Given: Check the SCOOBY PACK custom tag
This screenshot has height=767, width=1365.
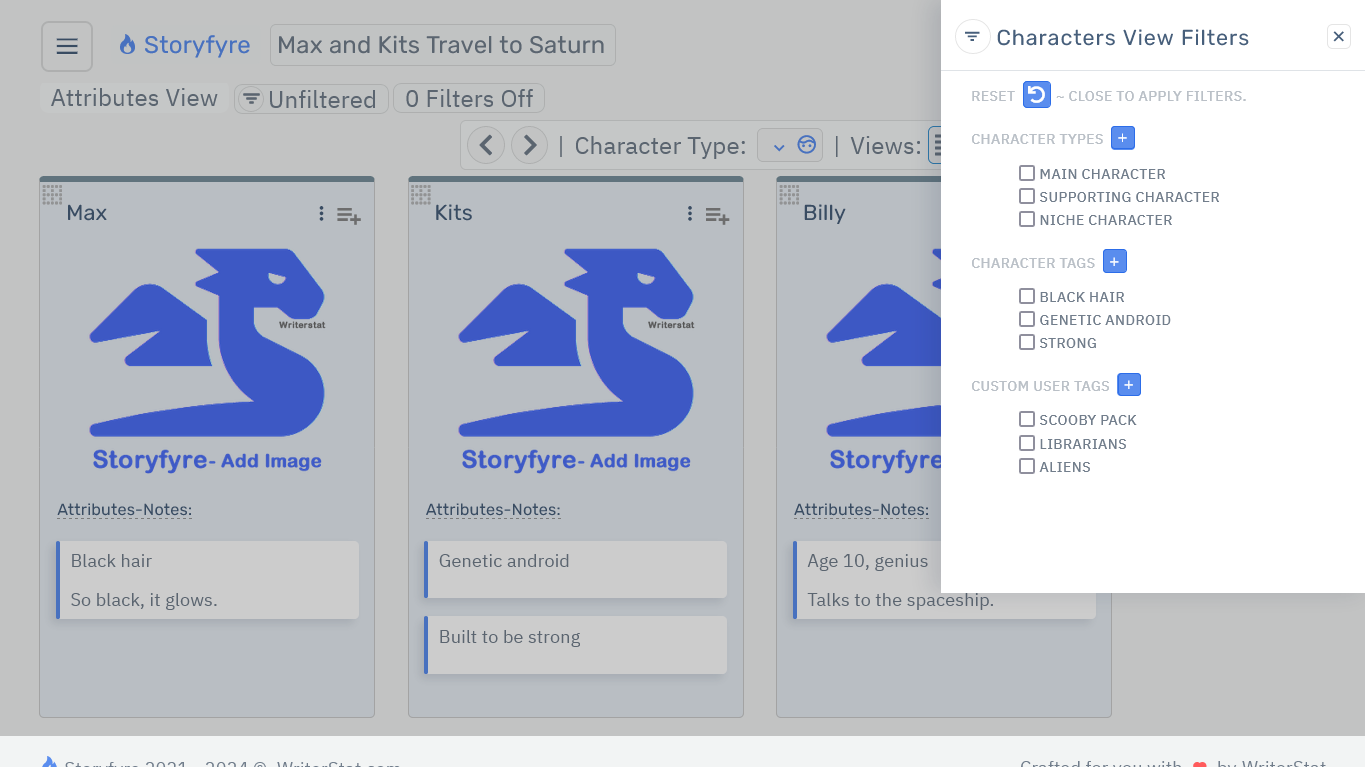Looking at the screenshot, I should (1026, 419).
